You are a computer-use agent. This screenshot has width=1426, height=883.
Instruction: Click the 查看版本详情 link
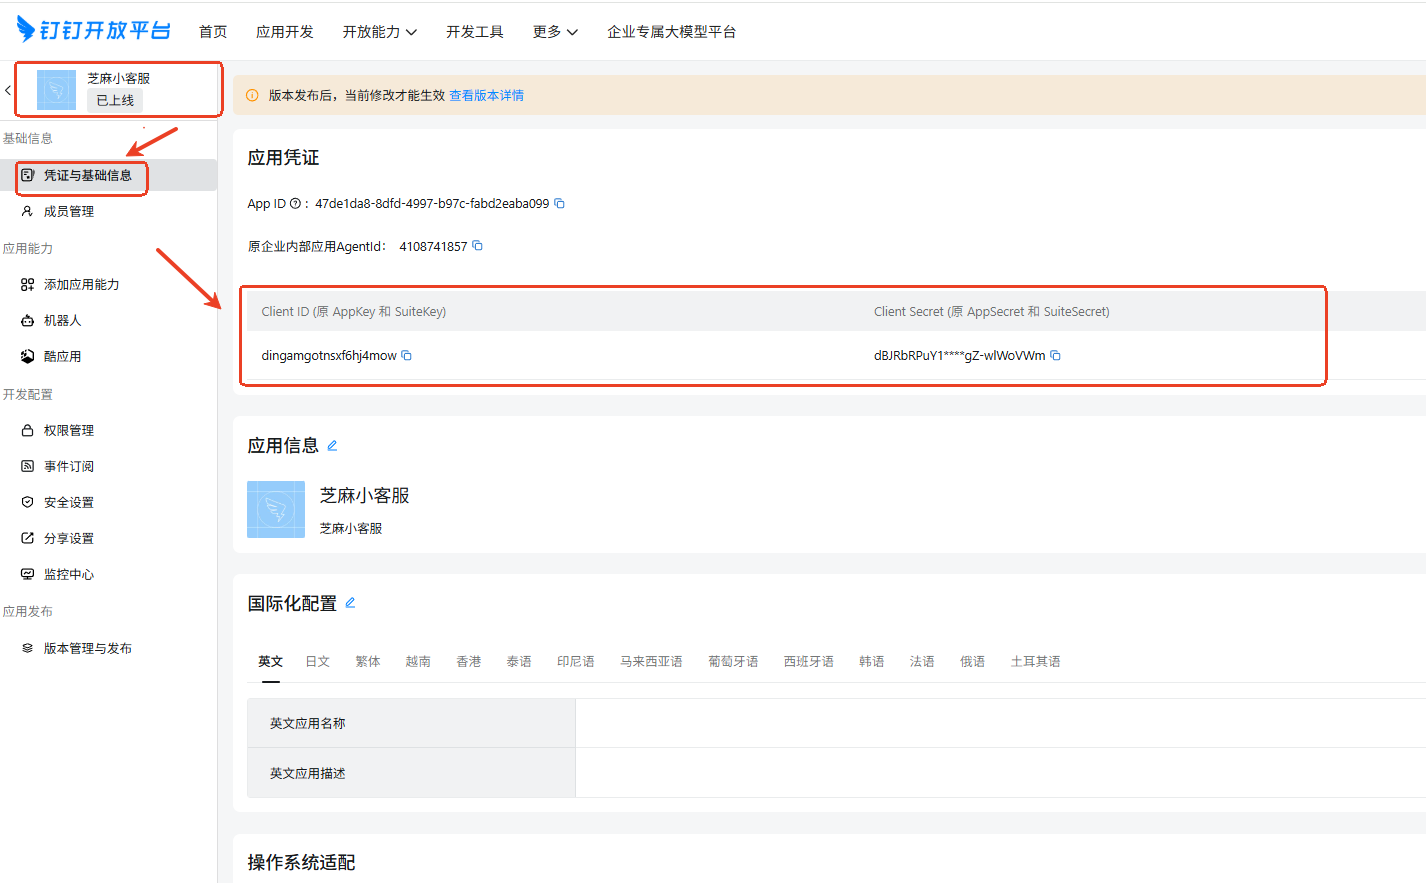(x=487, y=95)
